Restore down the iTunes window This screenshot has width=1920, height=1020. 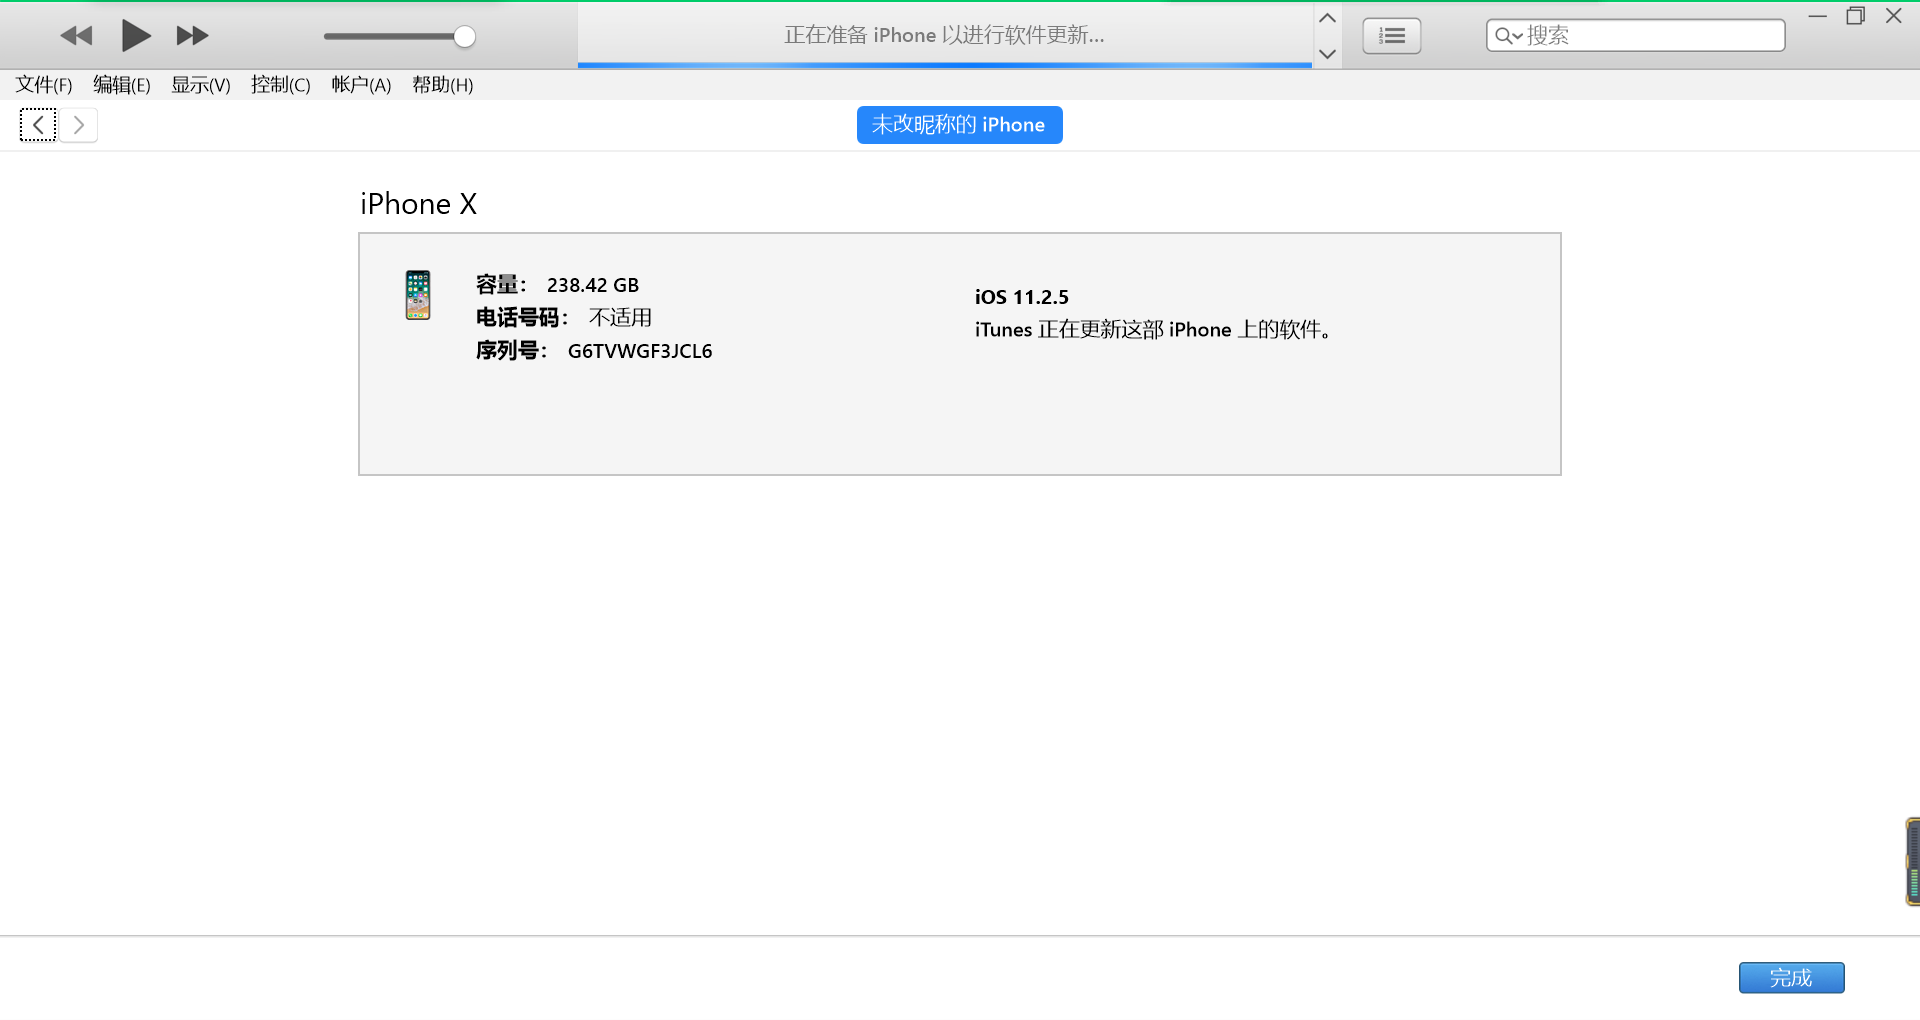pos(1856,16)
